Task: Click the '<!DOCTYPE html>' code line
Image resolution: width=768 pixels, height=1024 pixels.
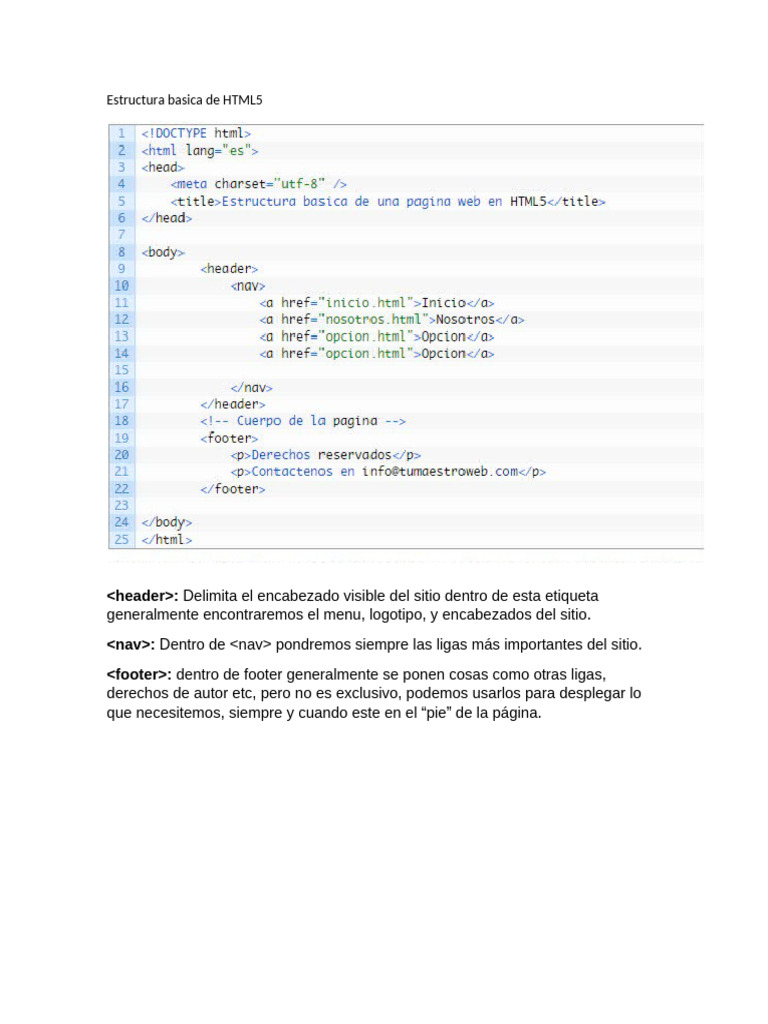Action: tap(196, 133)
